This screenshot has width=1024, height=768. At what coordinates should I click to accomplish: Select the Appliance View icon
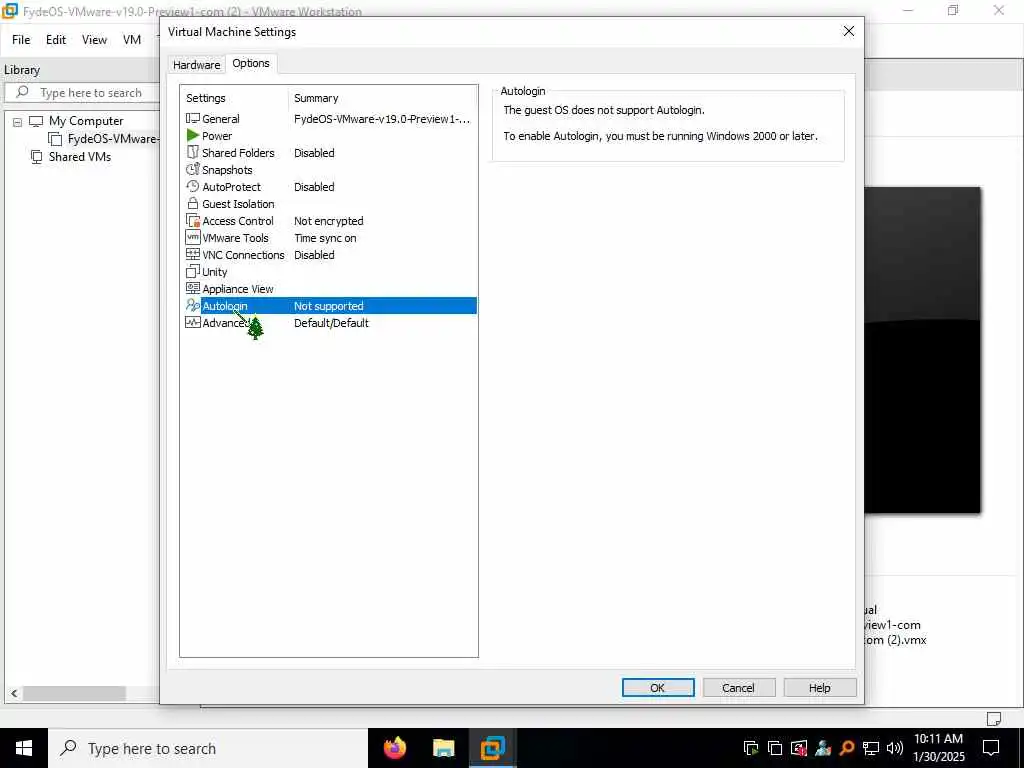click(193, 288)
